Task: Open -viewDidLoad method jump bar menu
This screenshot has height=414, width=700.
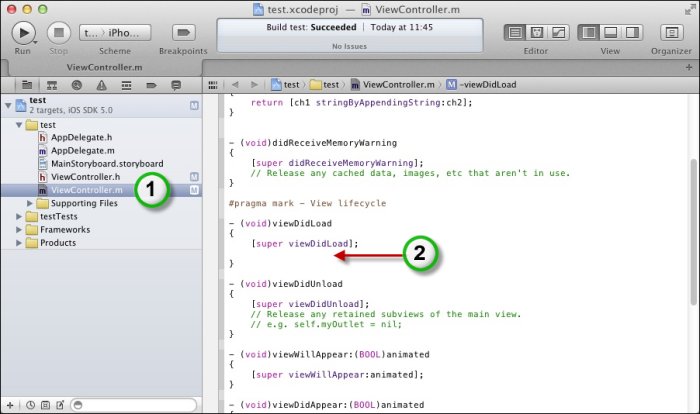Action: click(x=481, y=85)
